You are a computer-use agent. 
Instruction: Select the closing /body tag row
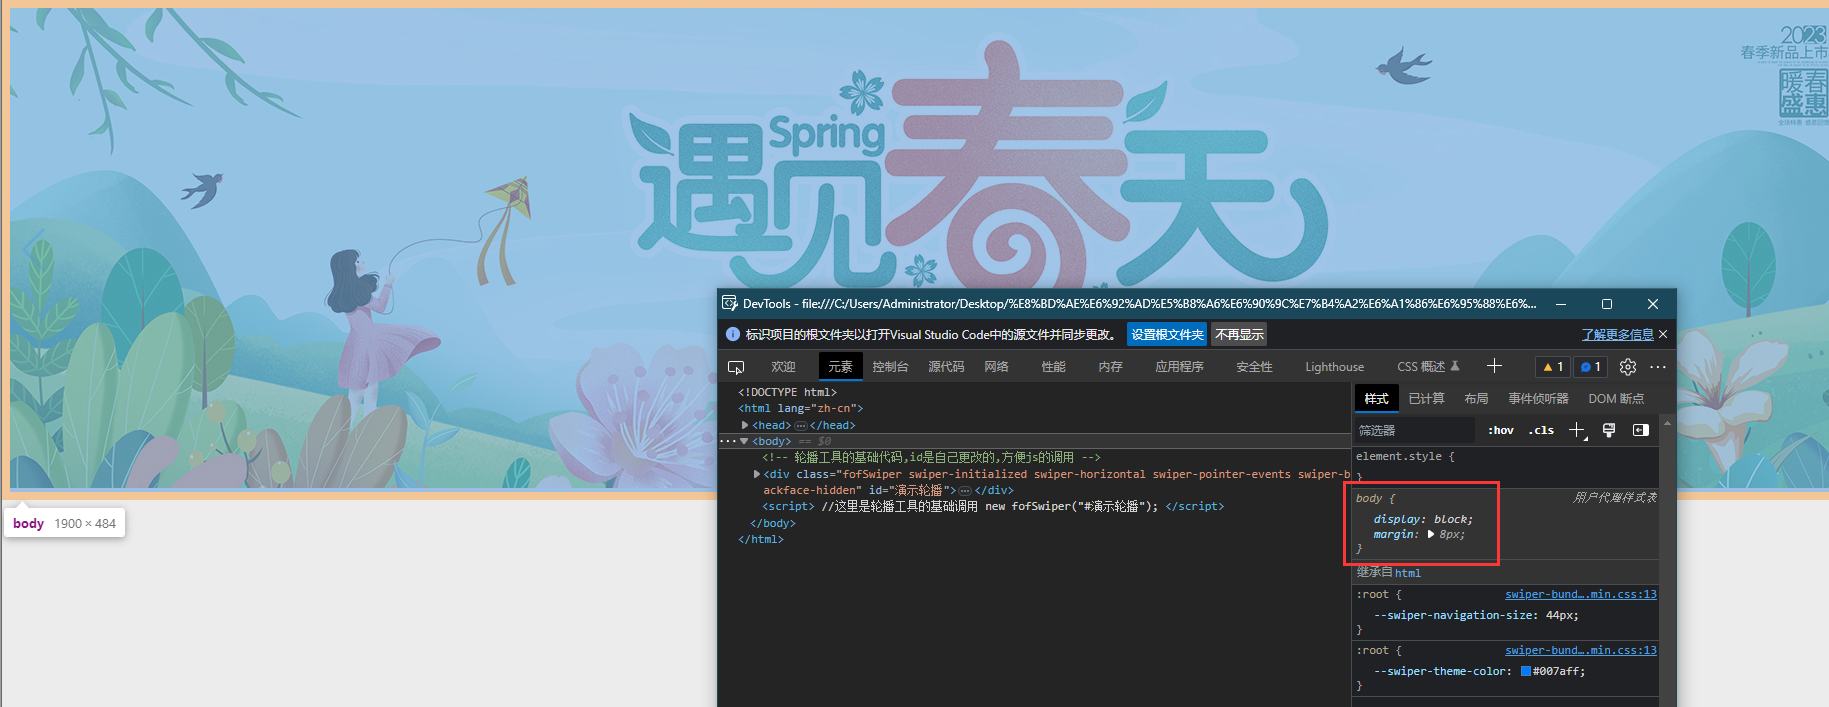[x=772, y=523]
